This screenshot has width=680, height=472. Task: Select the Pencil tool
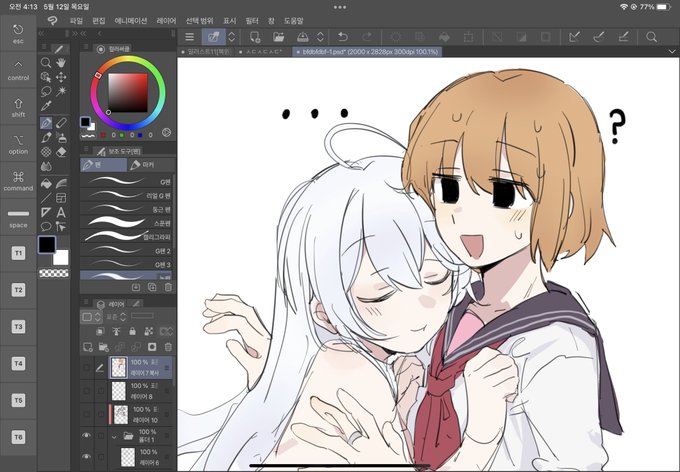pos(61,123)
